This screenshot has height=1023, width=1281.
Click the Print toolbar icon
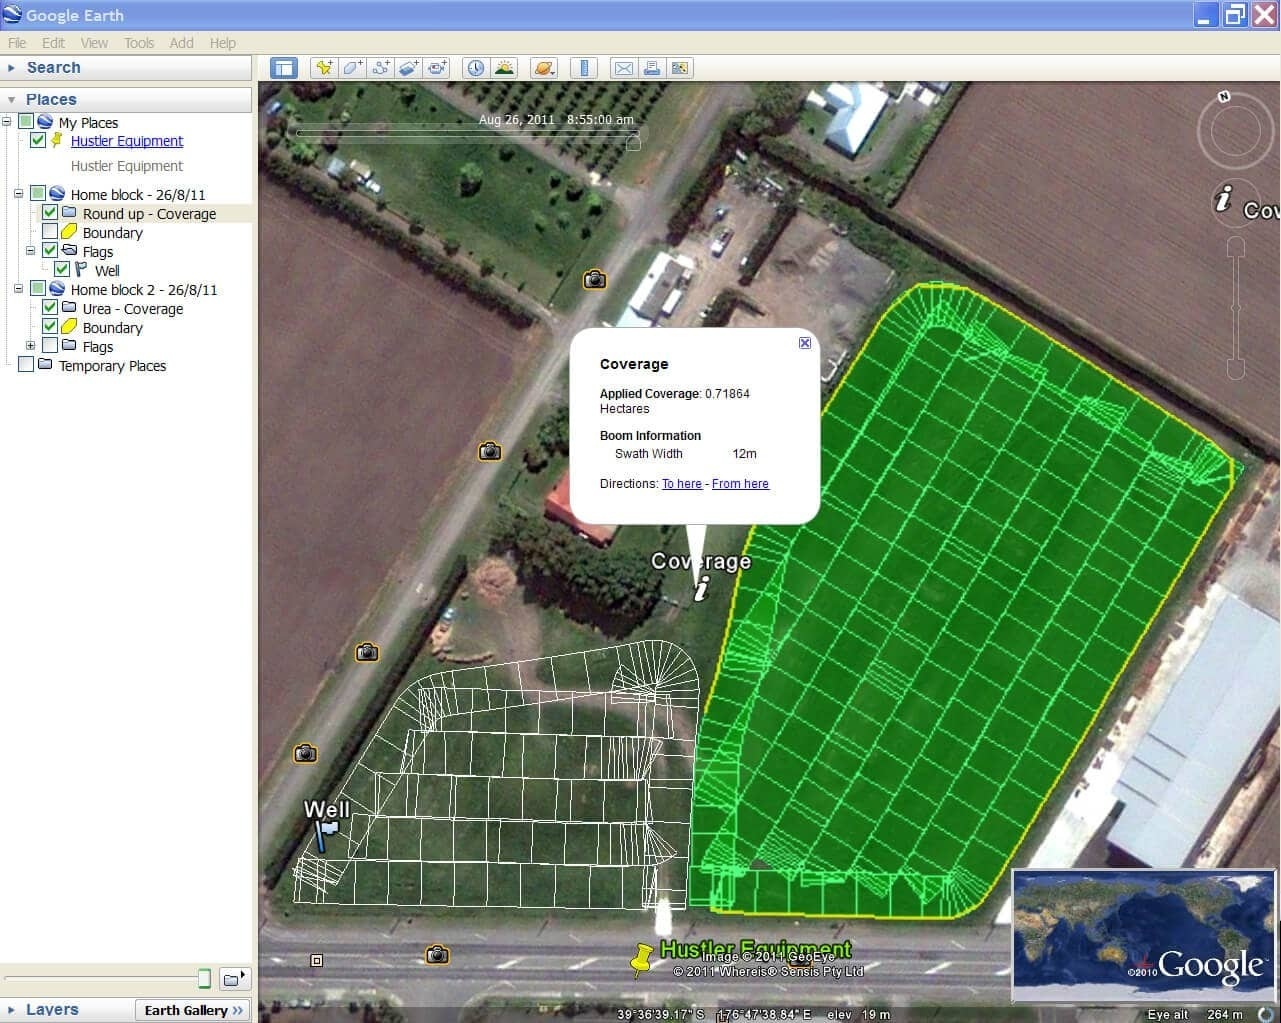[652, 68]
